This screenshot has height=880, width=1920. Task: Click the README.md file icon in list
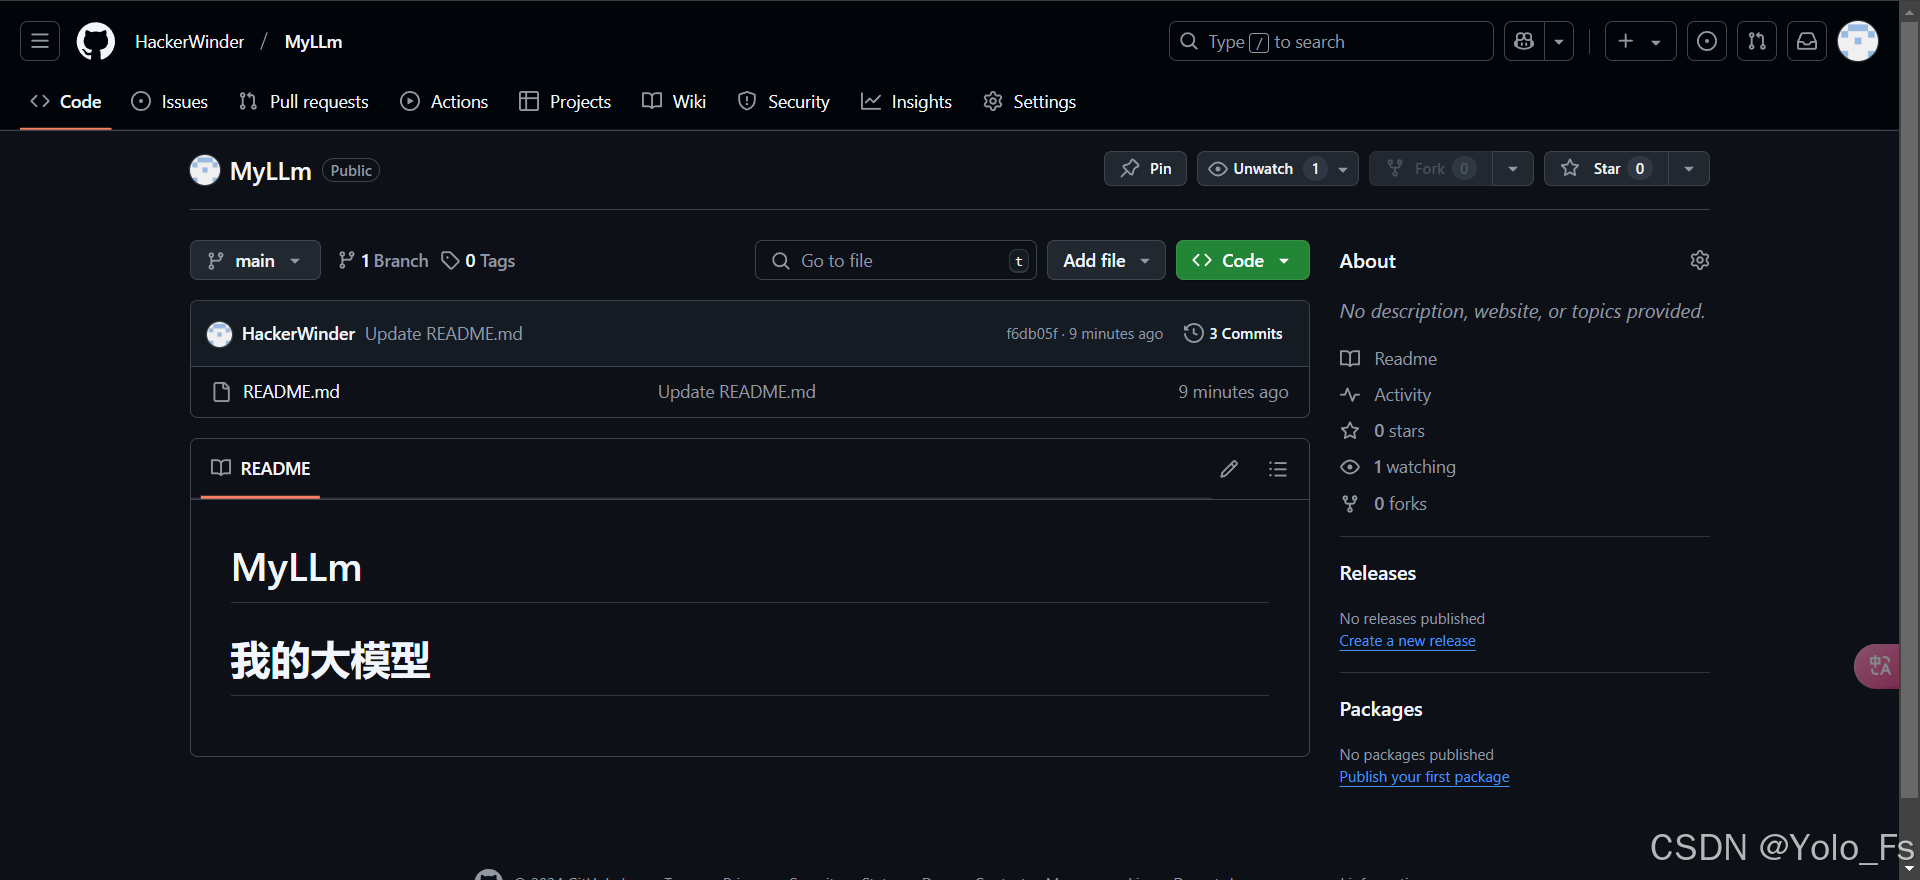coord(222,392)
